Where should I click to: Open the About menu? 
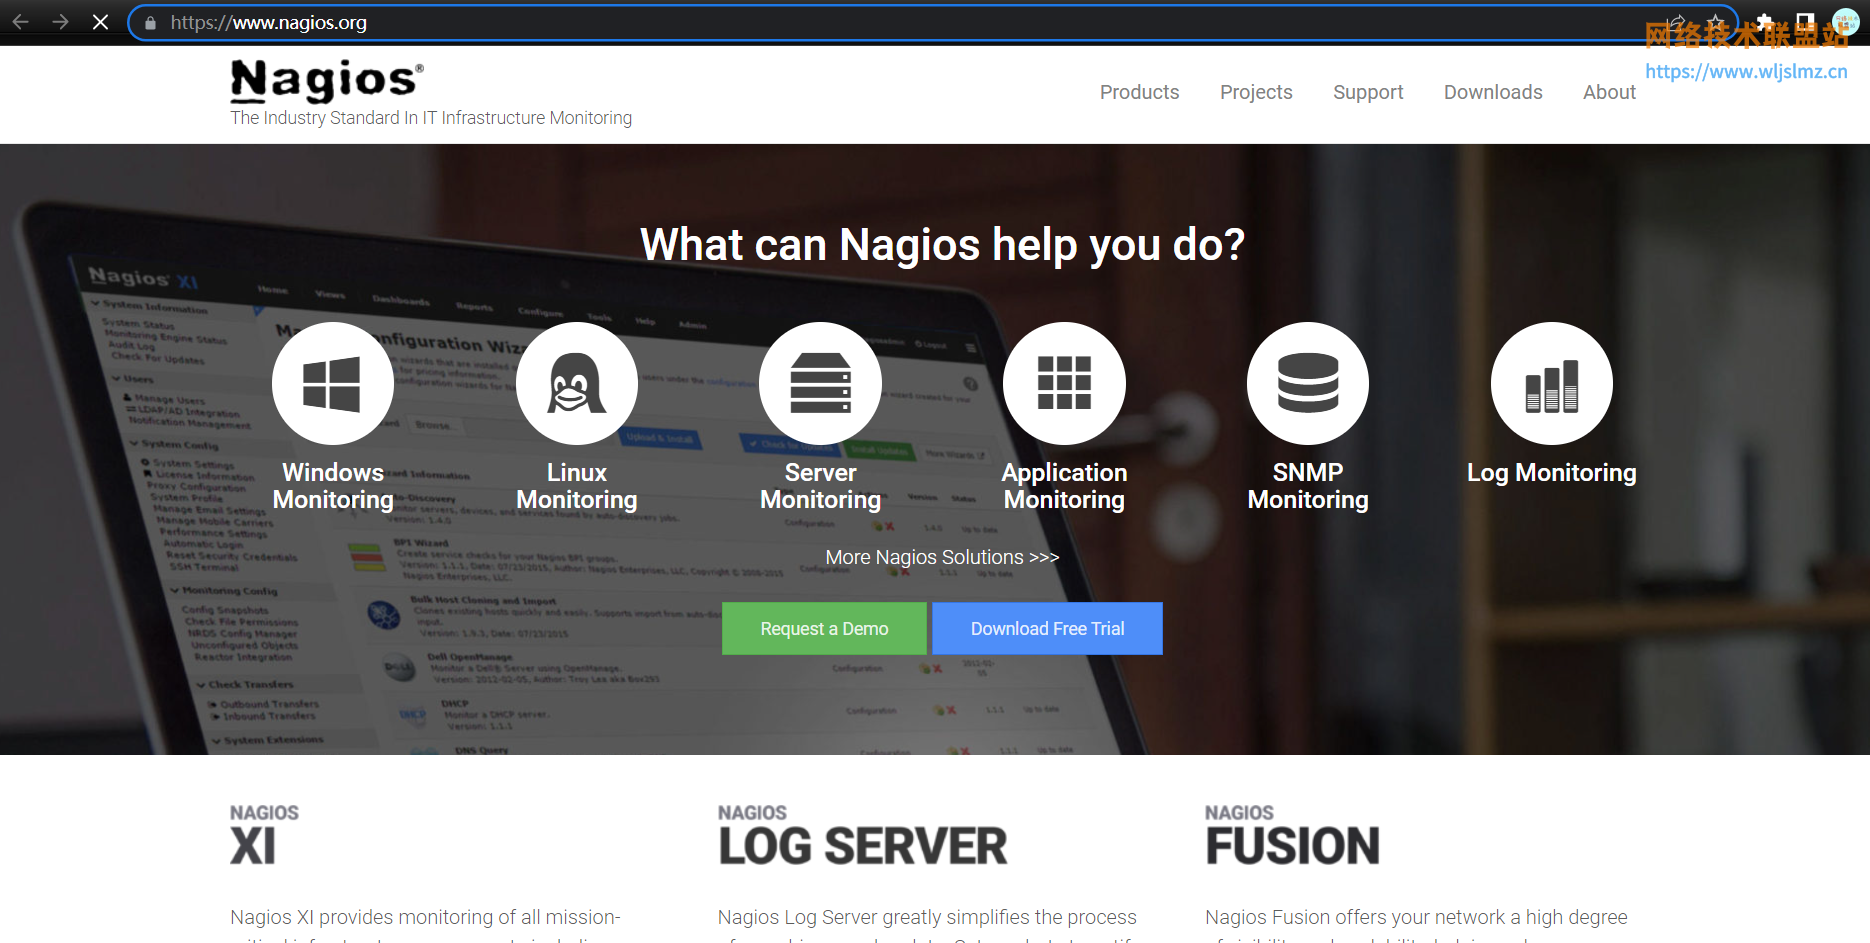click(x=1609, y=92)
